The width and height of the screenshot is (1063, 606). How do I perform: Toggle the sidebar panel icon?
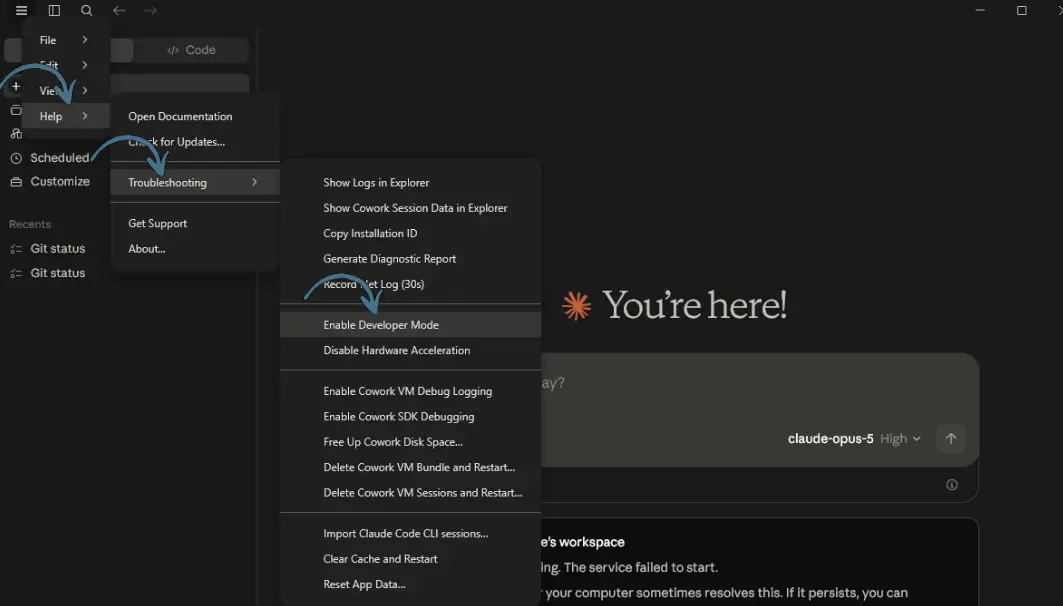coord(54,10)
